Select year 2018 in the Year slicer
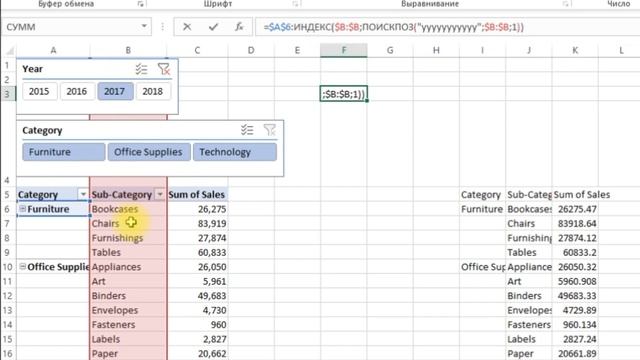The image size is (640, 360). 153,91
